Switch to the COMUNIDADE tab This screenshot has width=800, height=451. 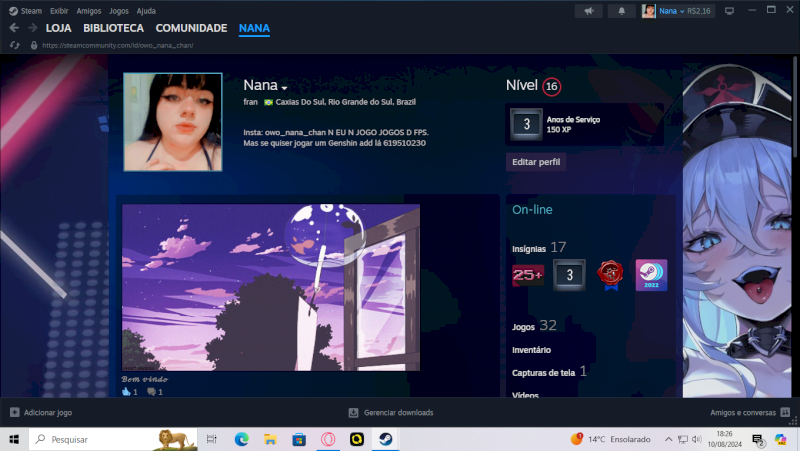point(191,28)
